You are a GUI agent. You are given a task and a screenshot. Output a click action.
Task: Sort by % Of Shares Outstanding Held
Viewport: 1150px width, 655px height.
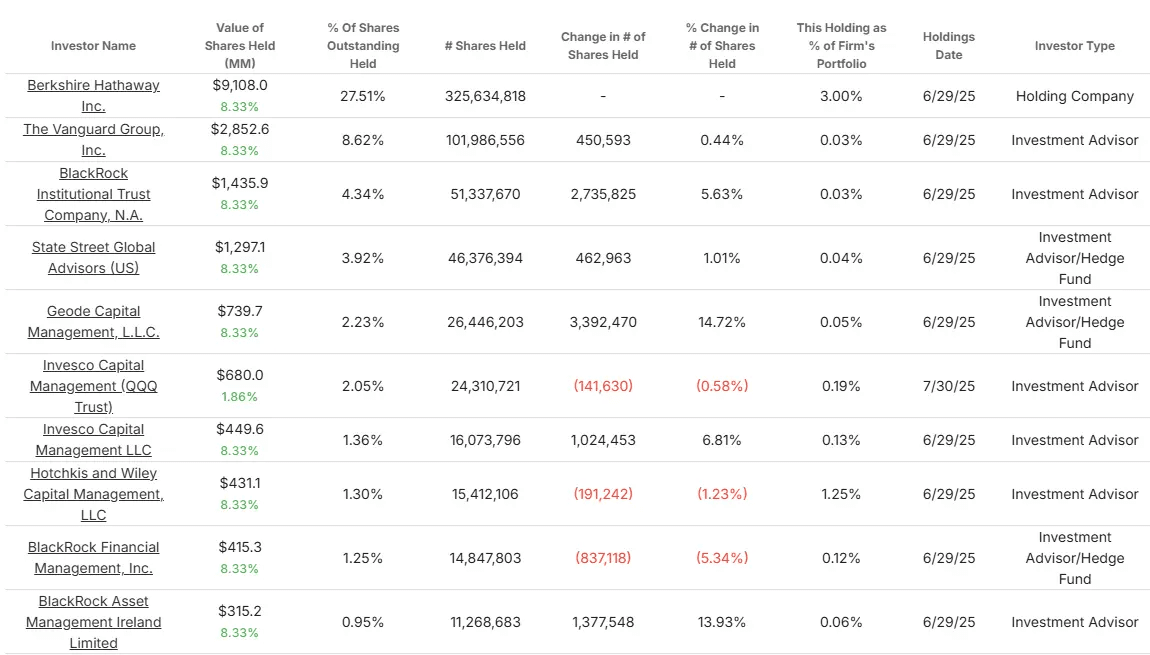tap(363, 45)
